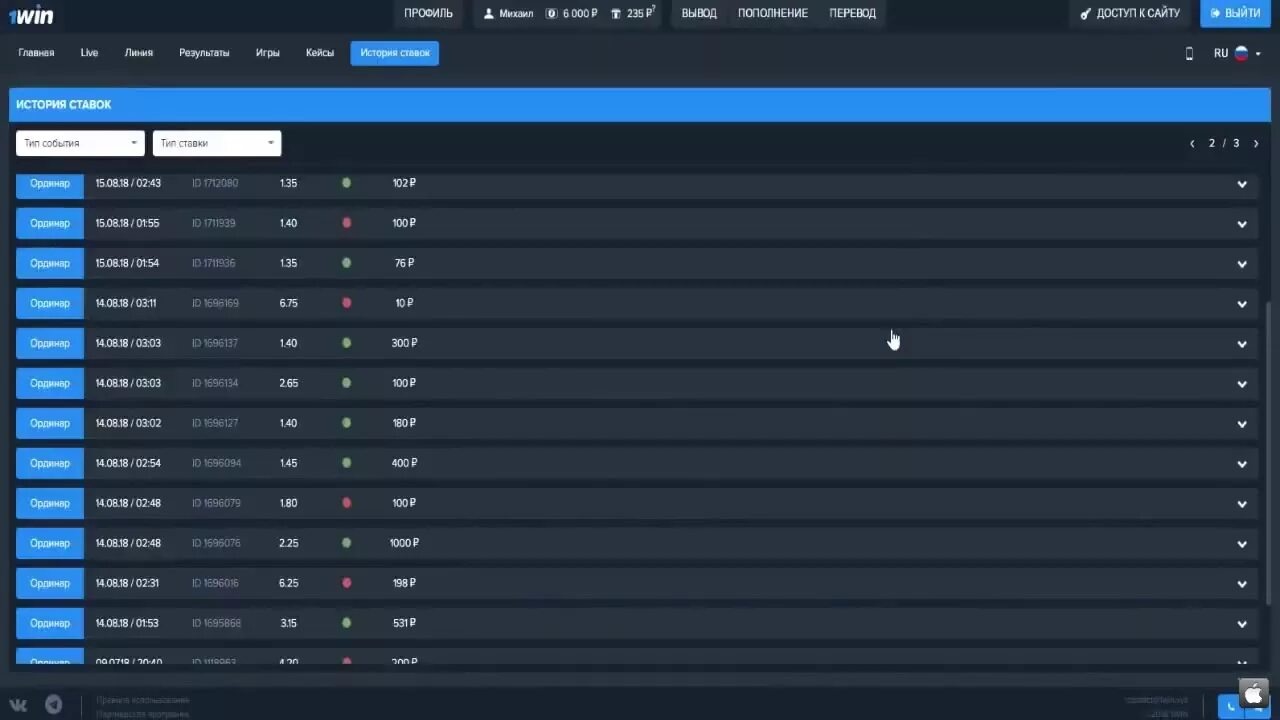Open the VK social icon

[19, 705]
